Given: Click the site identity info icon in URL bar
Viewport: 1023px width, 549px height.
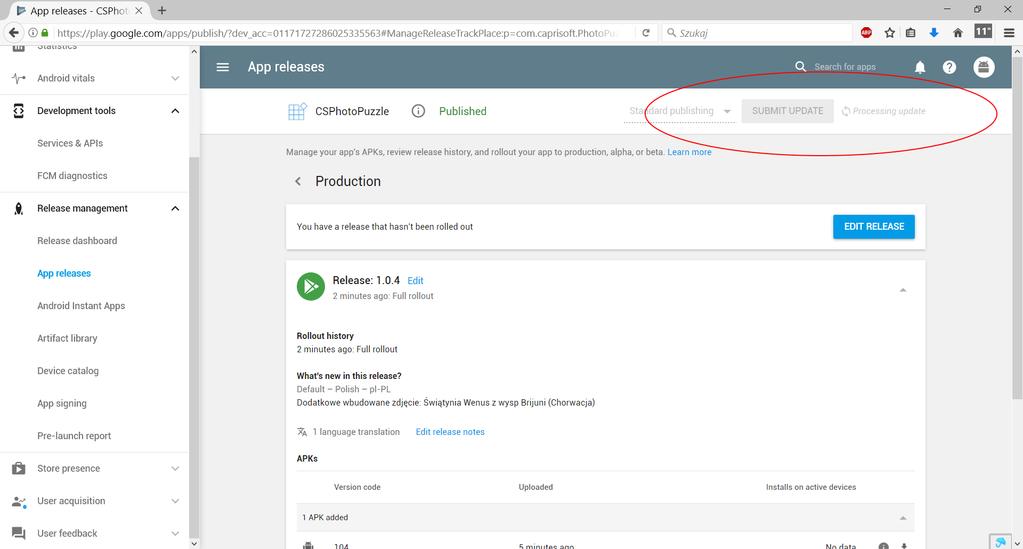Looking at the screenshot, I should coord(33,33).
